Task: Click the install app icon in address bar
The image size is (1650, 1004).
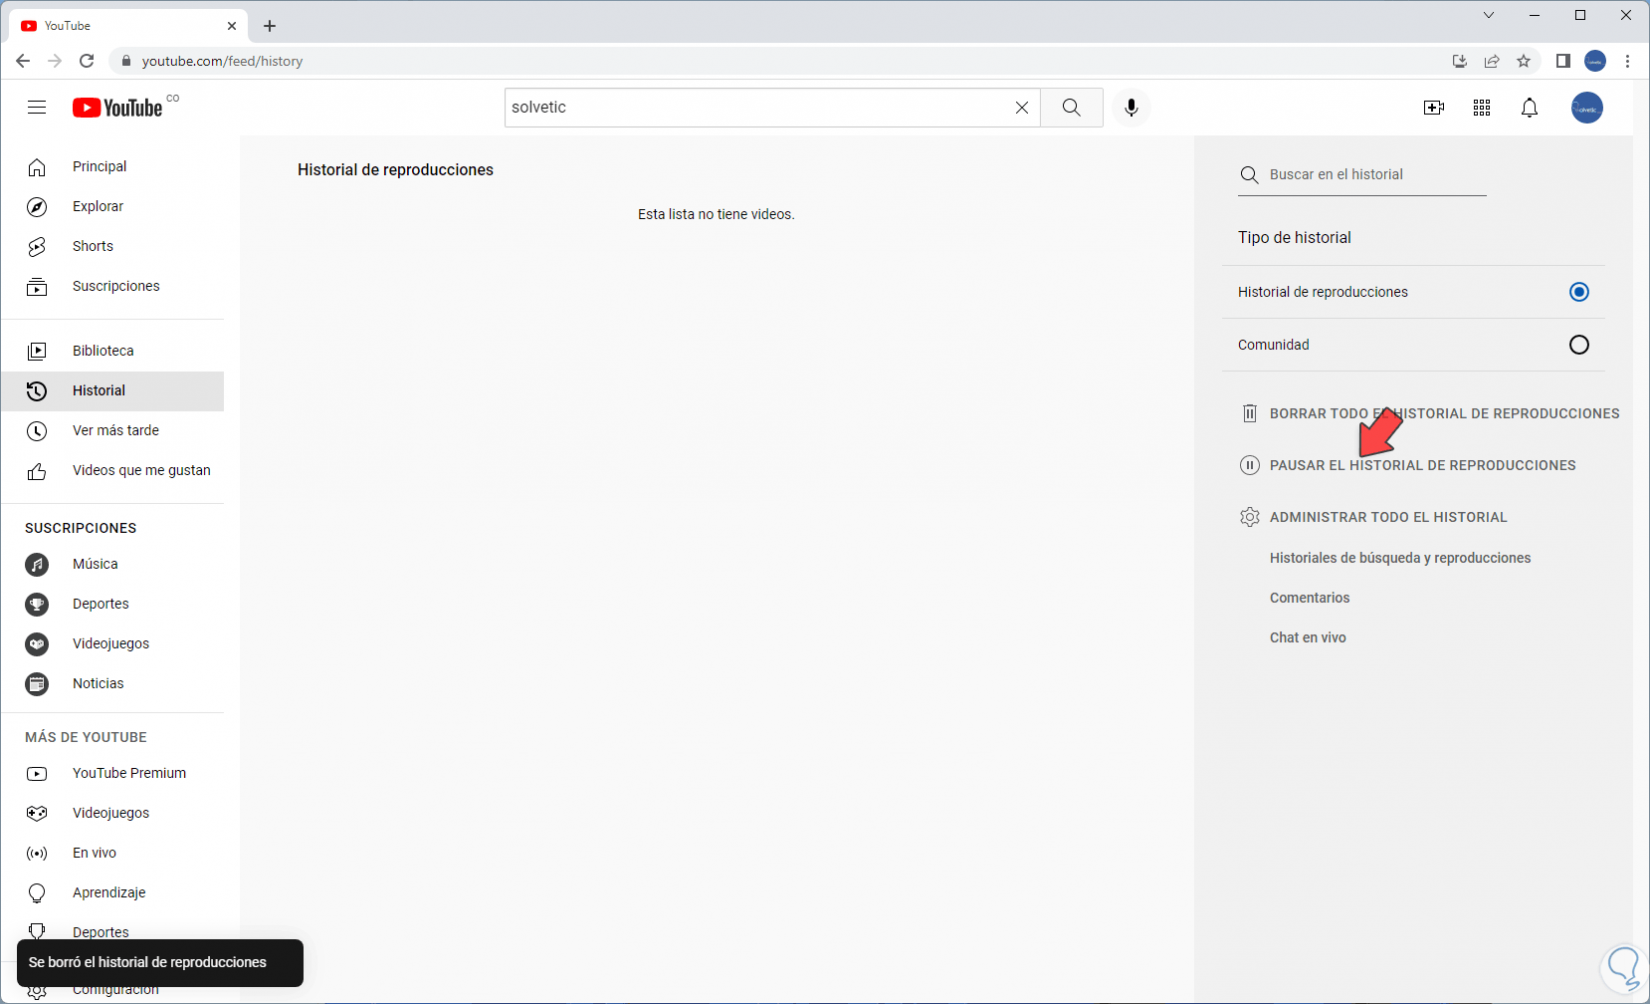Action: click(1460, 61)
